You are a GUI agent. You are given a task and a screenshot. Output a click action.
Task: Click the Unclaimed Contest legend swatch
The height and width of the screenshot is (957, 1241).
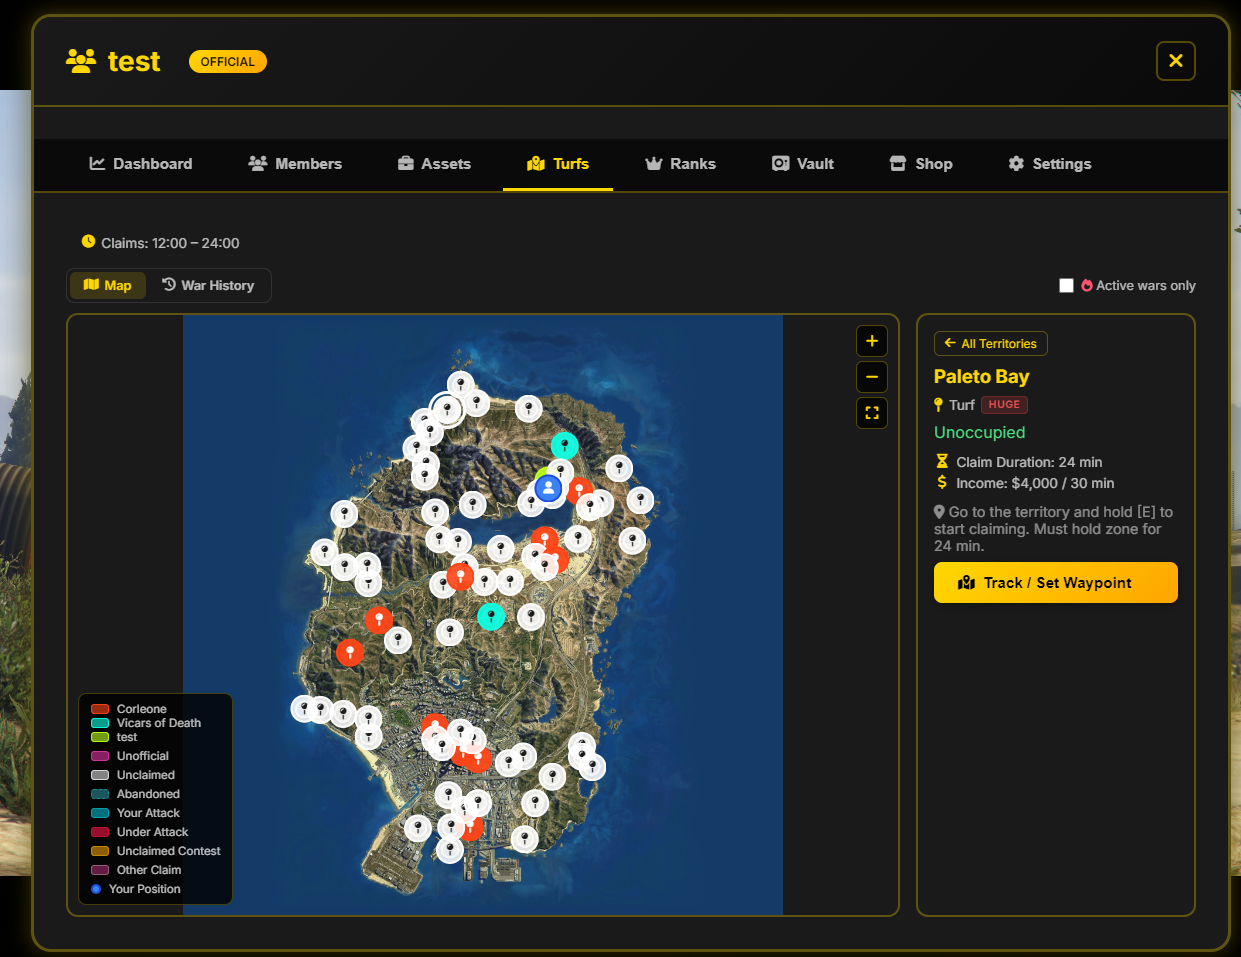pos(100,851)
